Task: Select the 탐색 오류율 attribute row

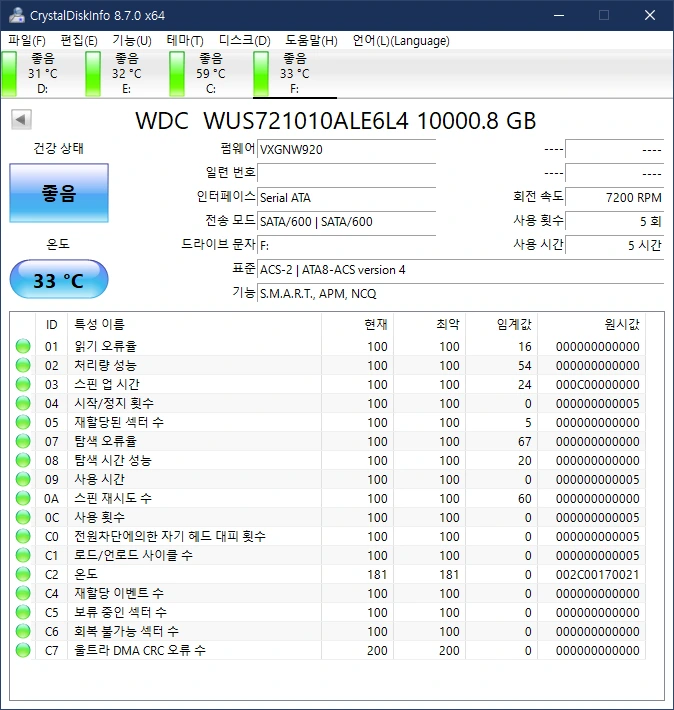Action: [328, 441]
